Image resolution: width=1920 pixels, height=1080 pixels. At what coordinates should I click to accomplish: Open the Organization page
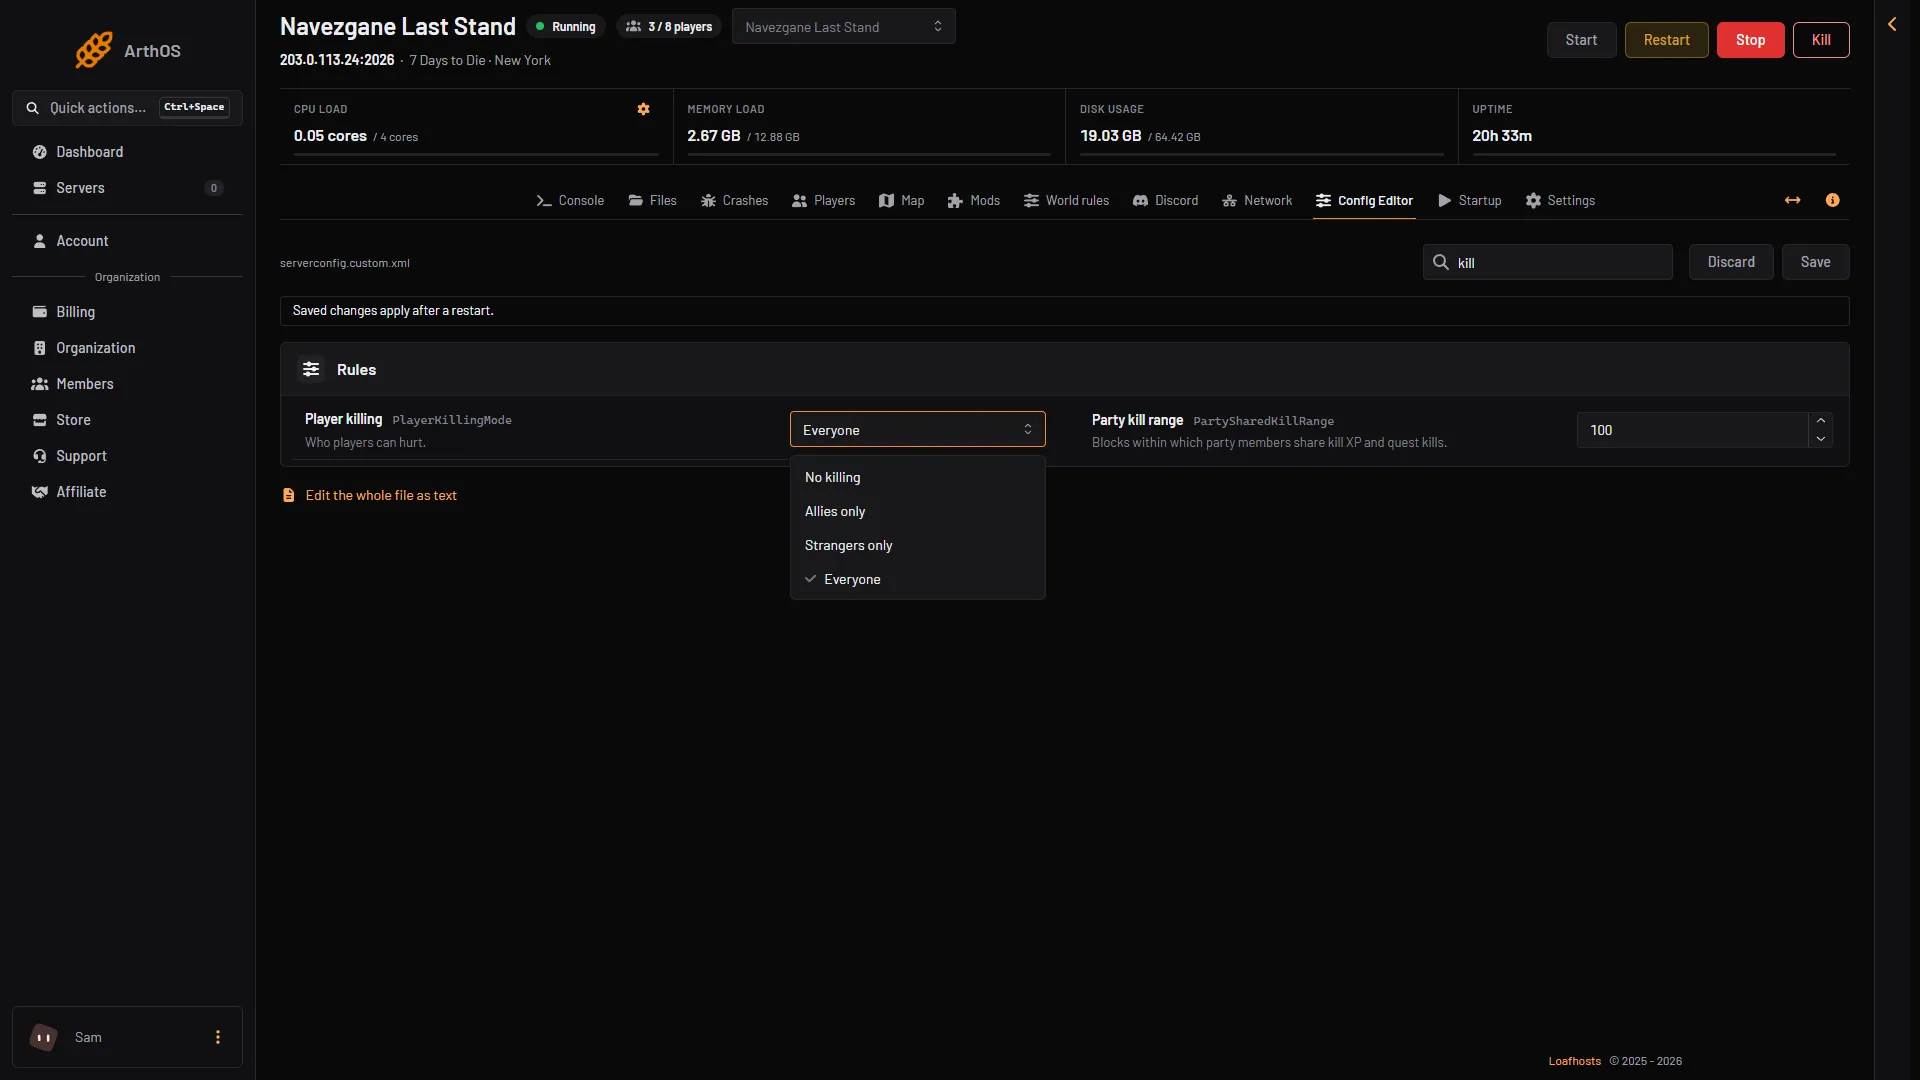(x=127, y=348)
